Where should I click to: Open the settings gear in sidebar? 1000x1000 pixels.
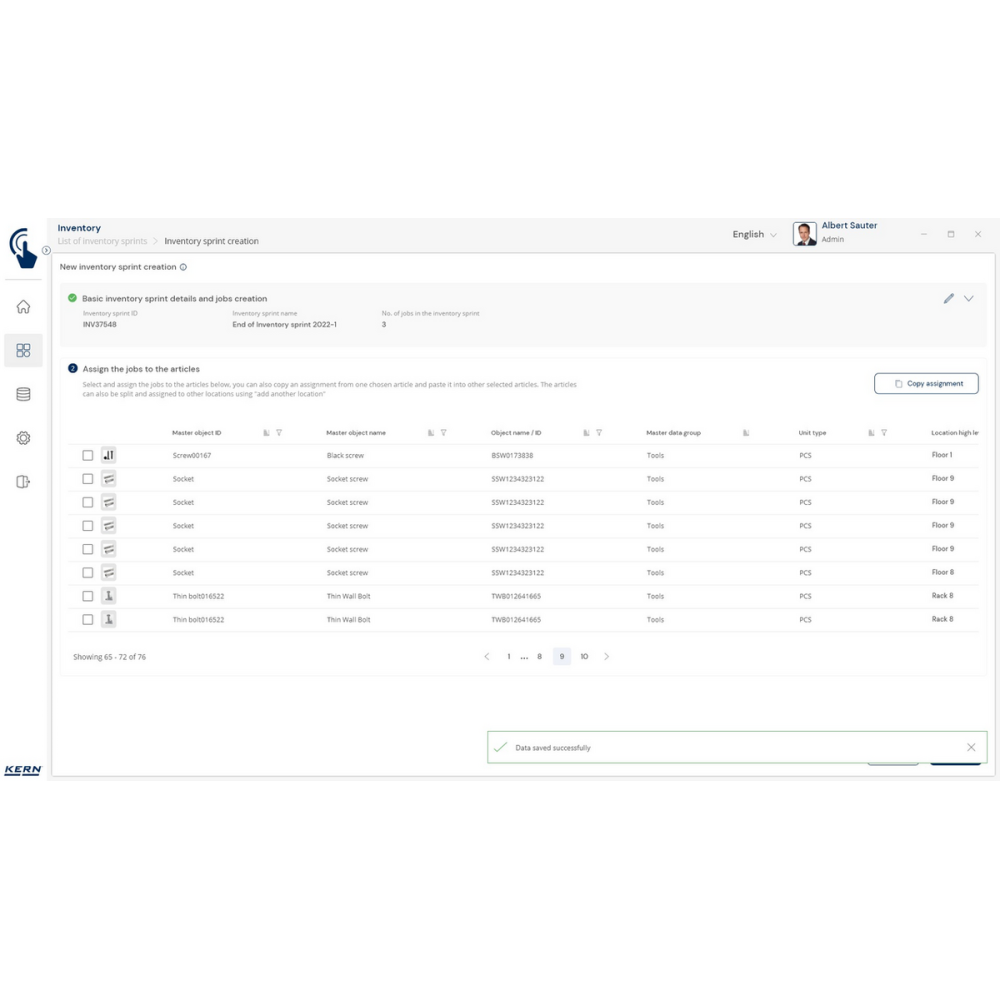click(23, 438)
